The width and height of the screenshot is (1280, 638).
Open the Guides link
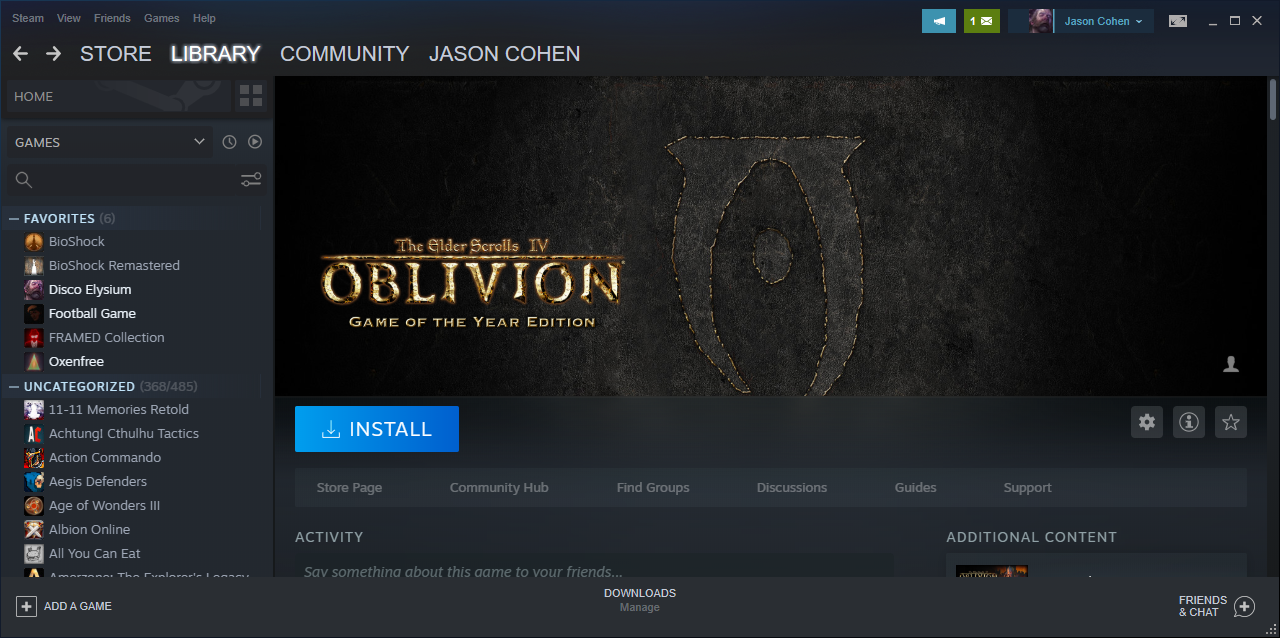coord(916,488)
